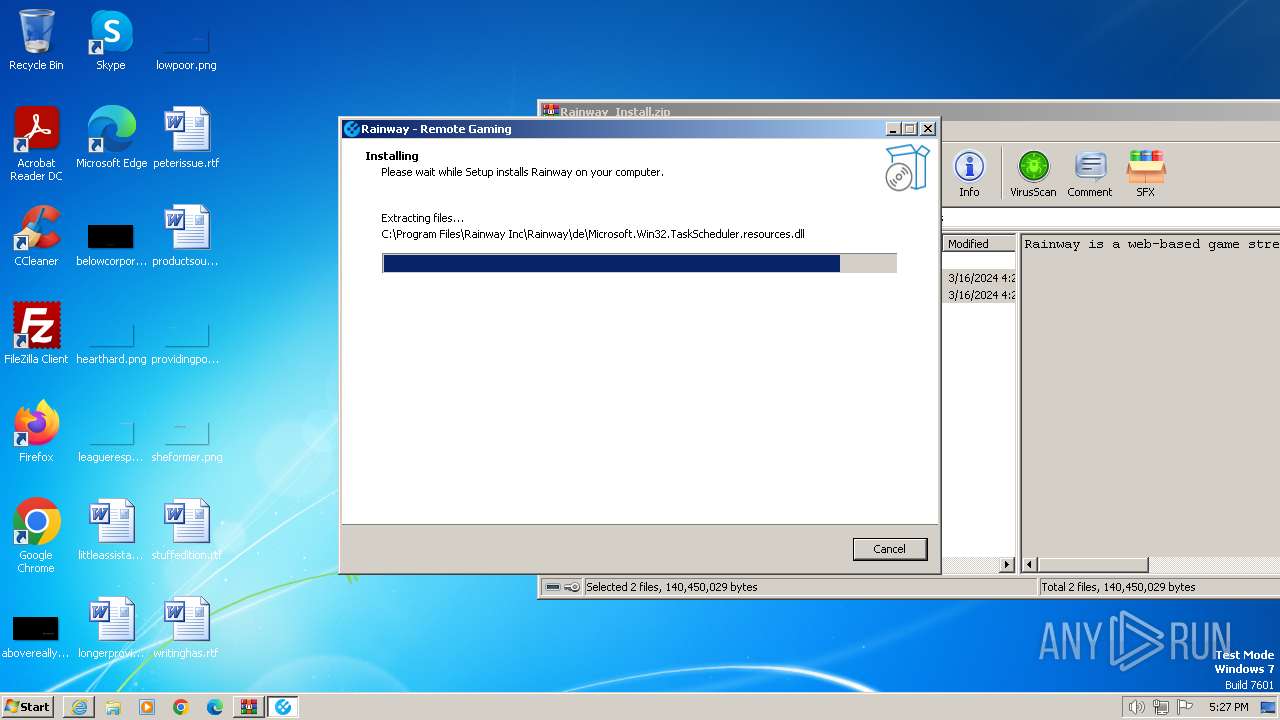This screenshot has width=1280, height=720.
Task: Click the volume speaker tray icon
Action: (1136, 707)
